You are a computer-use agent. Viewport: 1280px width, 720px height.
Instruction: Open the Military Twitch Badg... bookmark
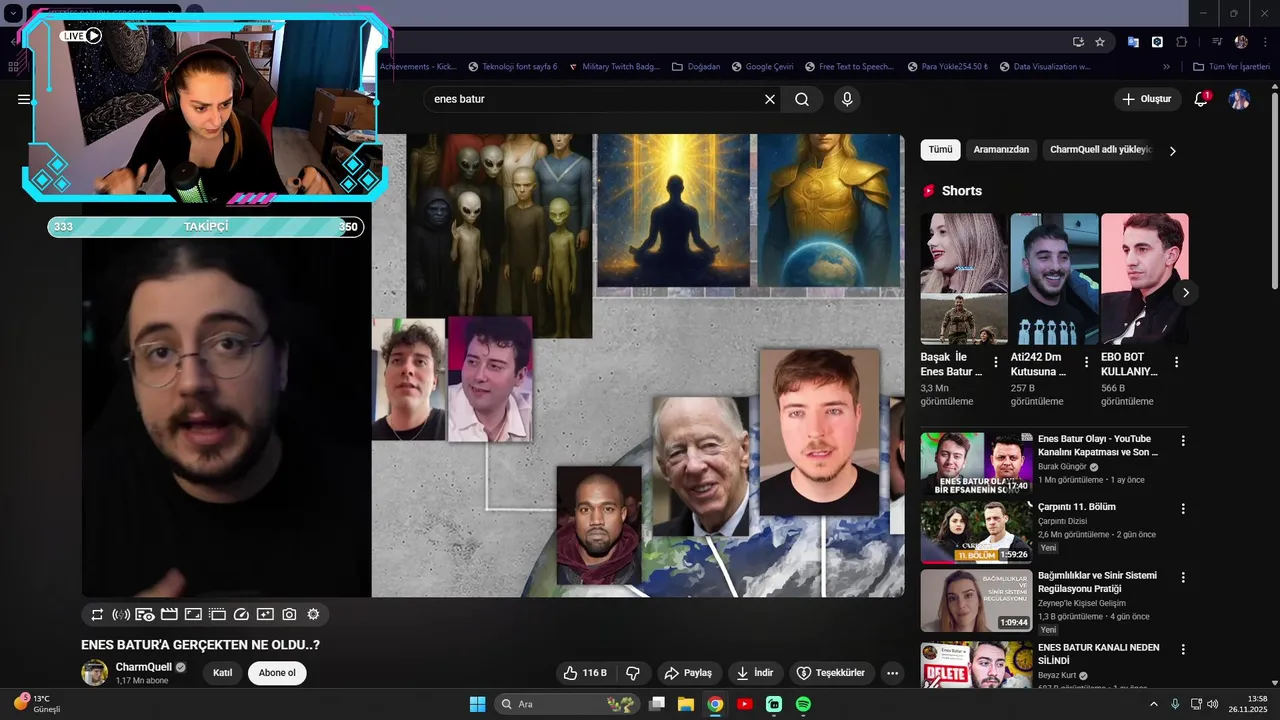(613, 67)
